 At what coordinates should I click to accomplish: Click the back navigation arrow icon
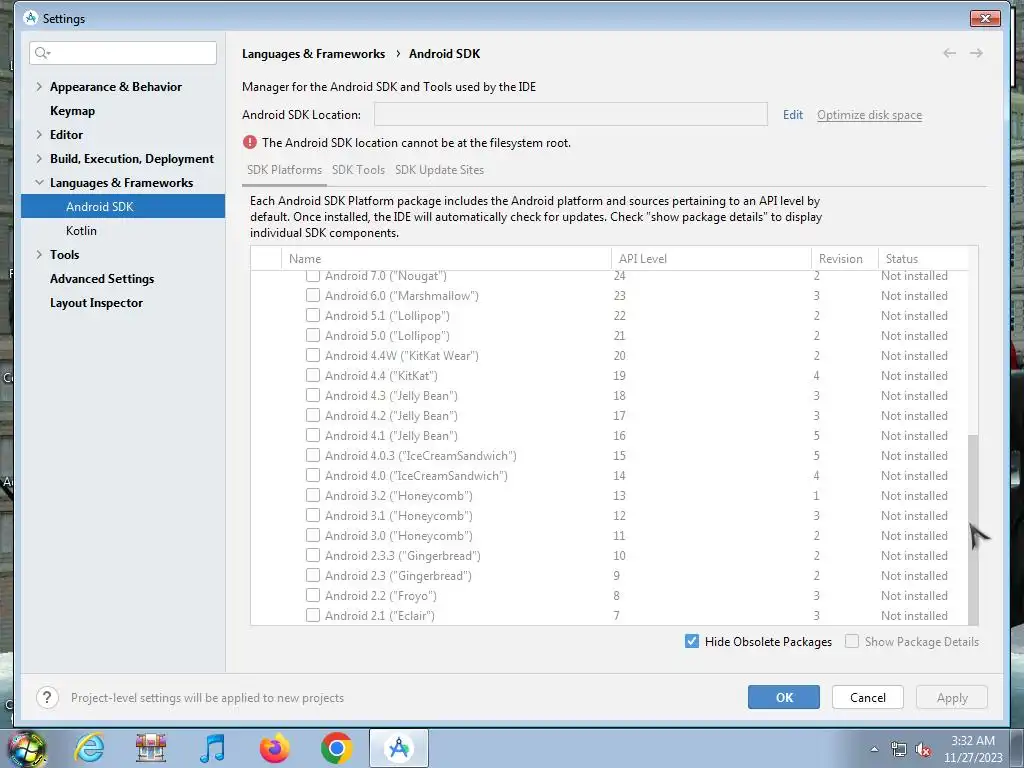(950, 53)
